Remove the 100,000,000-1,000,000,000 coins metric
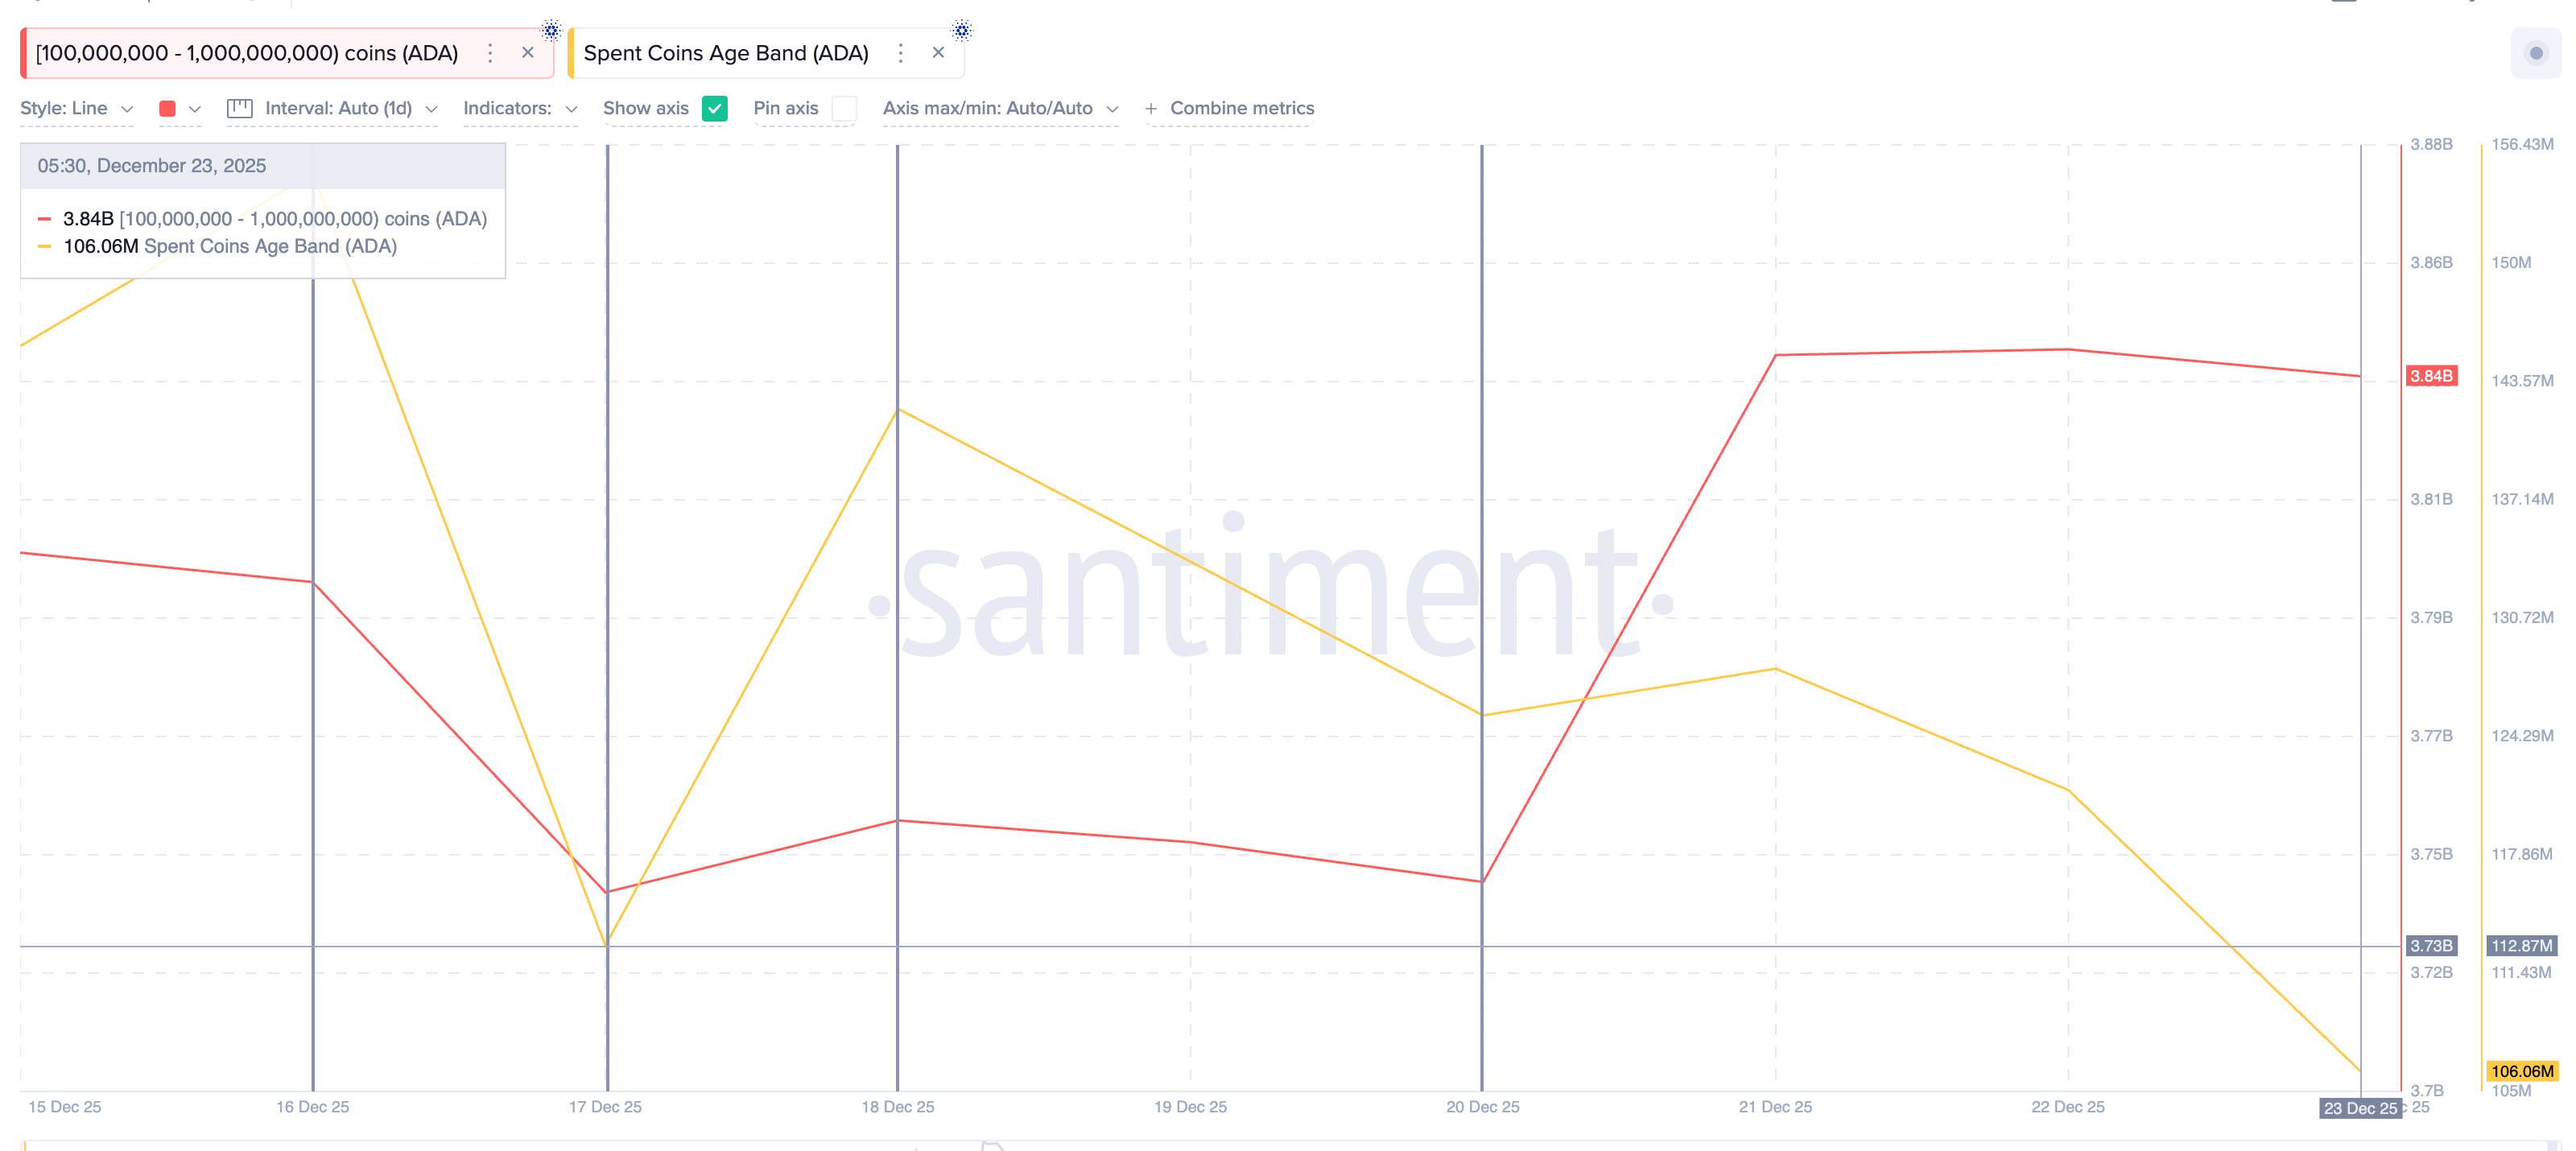 click(528, 53)
